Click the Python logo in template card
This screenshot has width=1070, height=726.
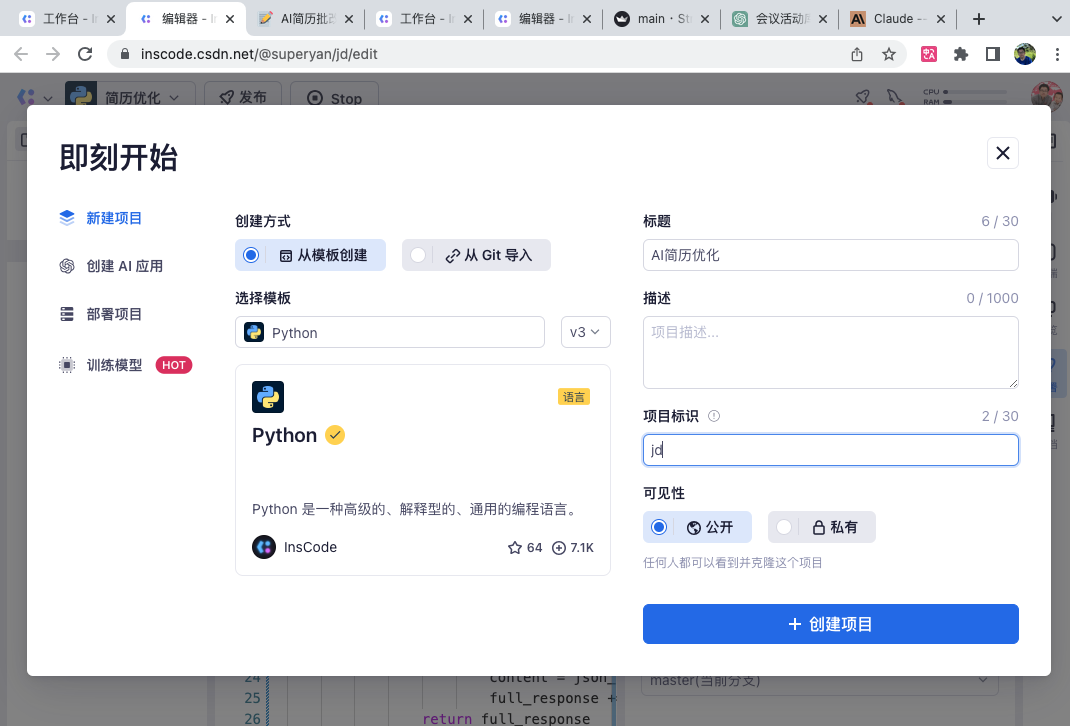coord(268,397)
